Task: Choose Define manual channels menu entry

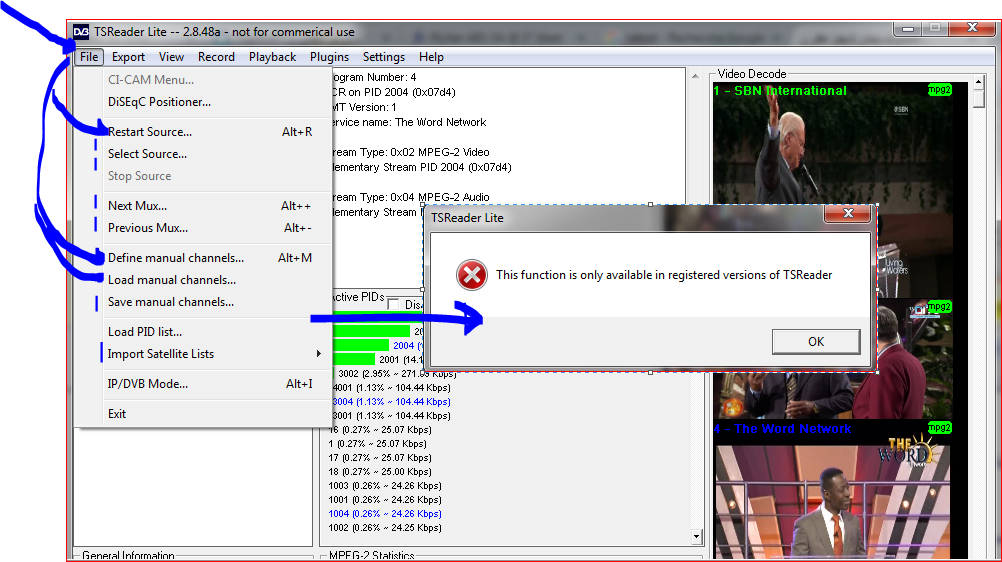Action: pos(176,258)
